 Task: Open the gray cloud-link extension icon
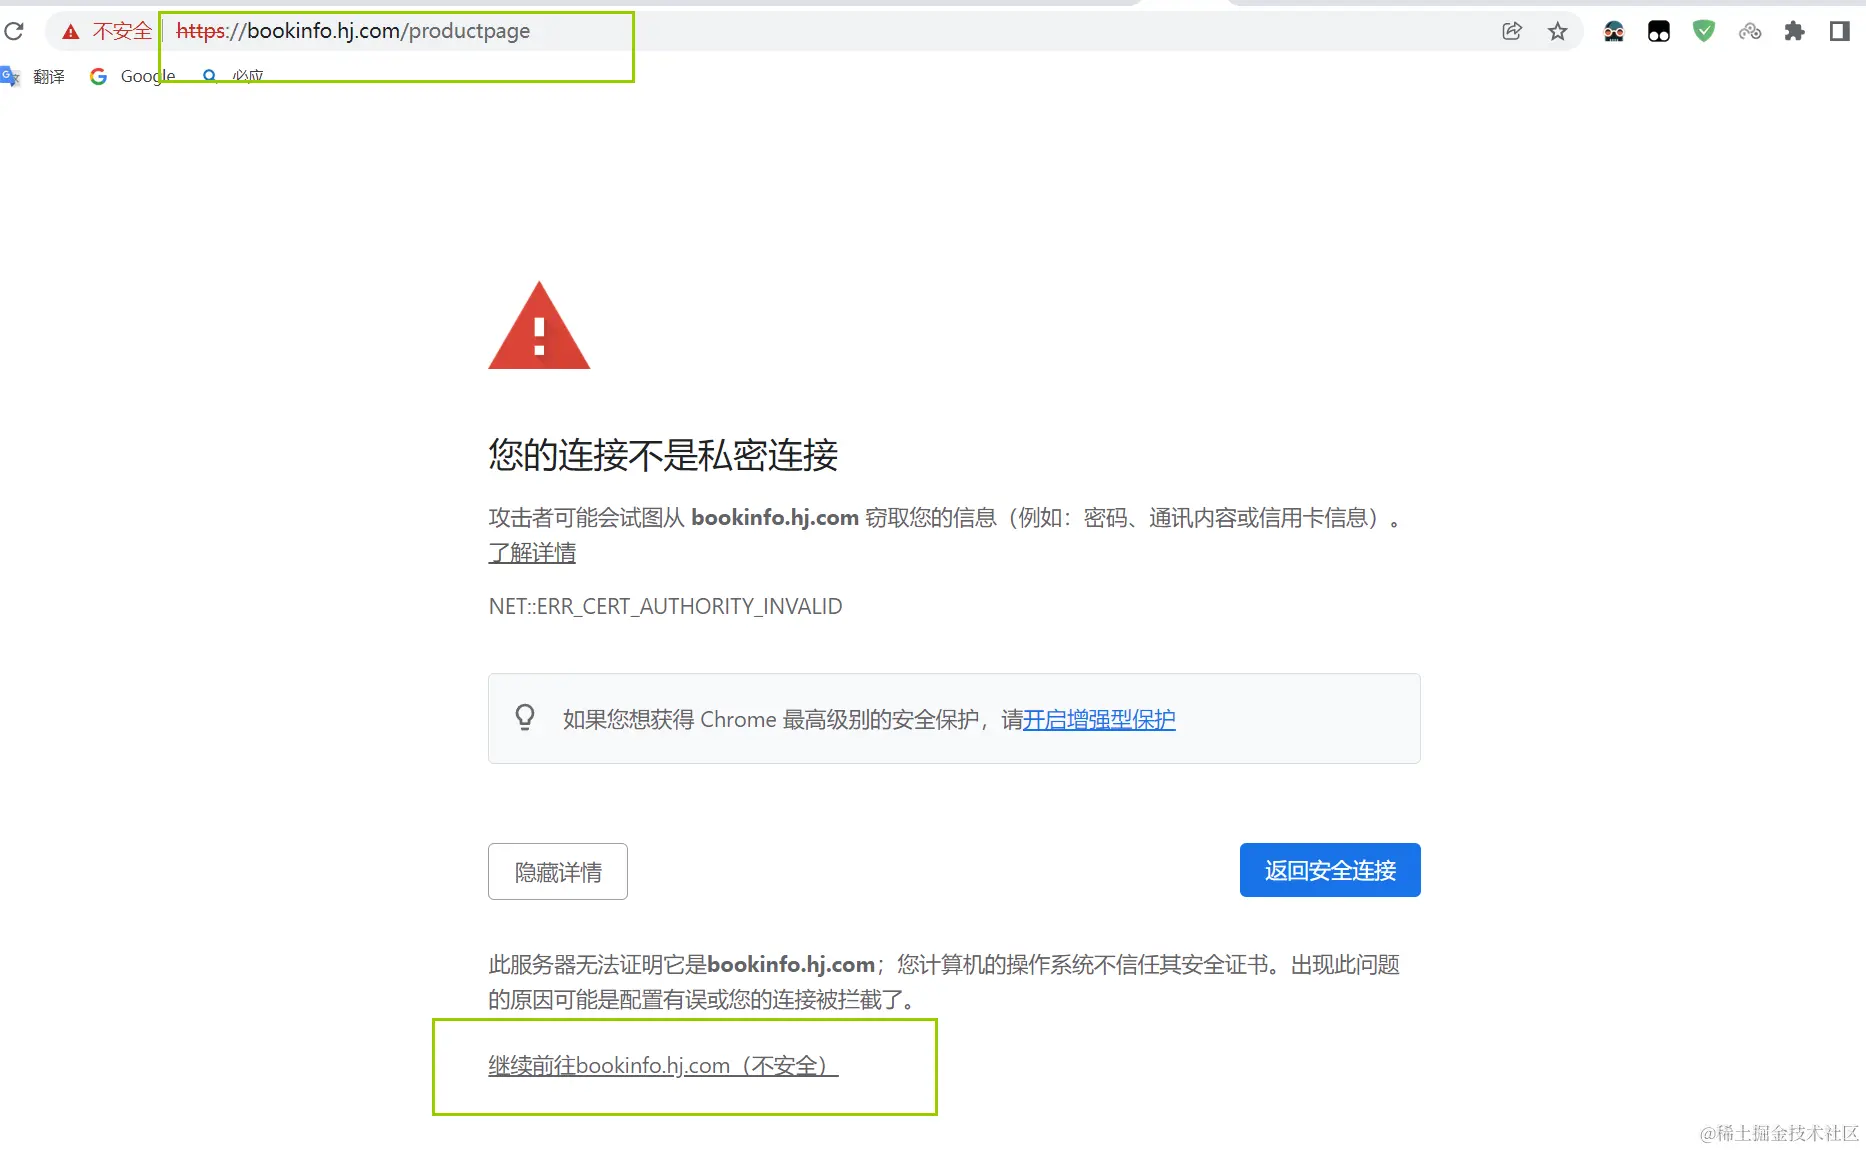[1750, 31]
